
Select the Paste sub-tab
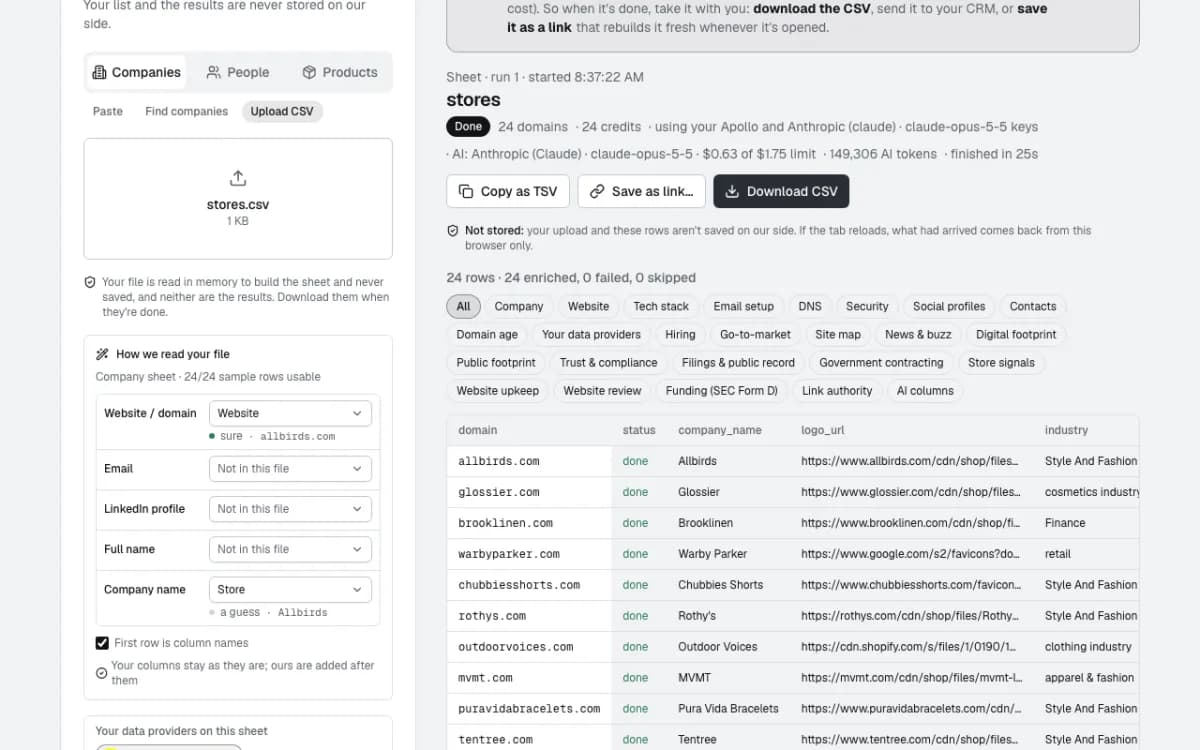tap(108, 111)
